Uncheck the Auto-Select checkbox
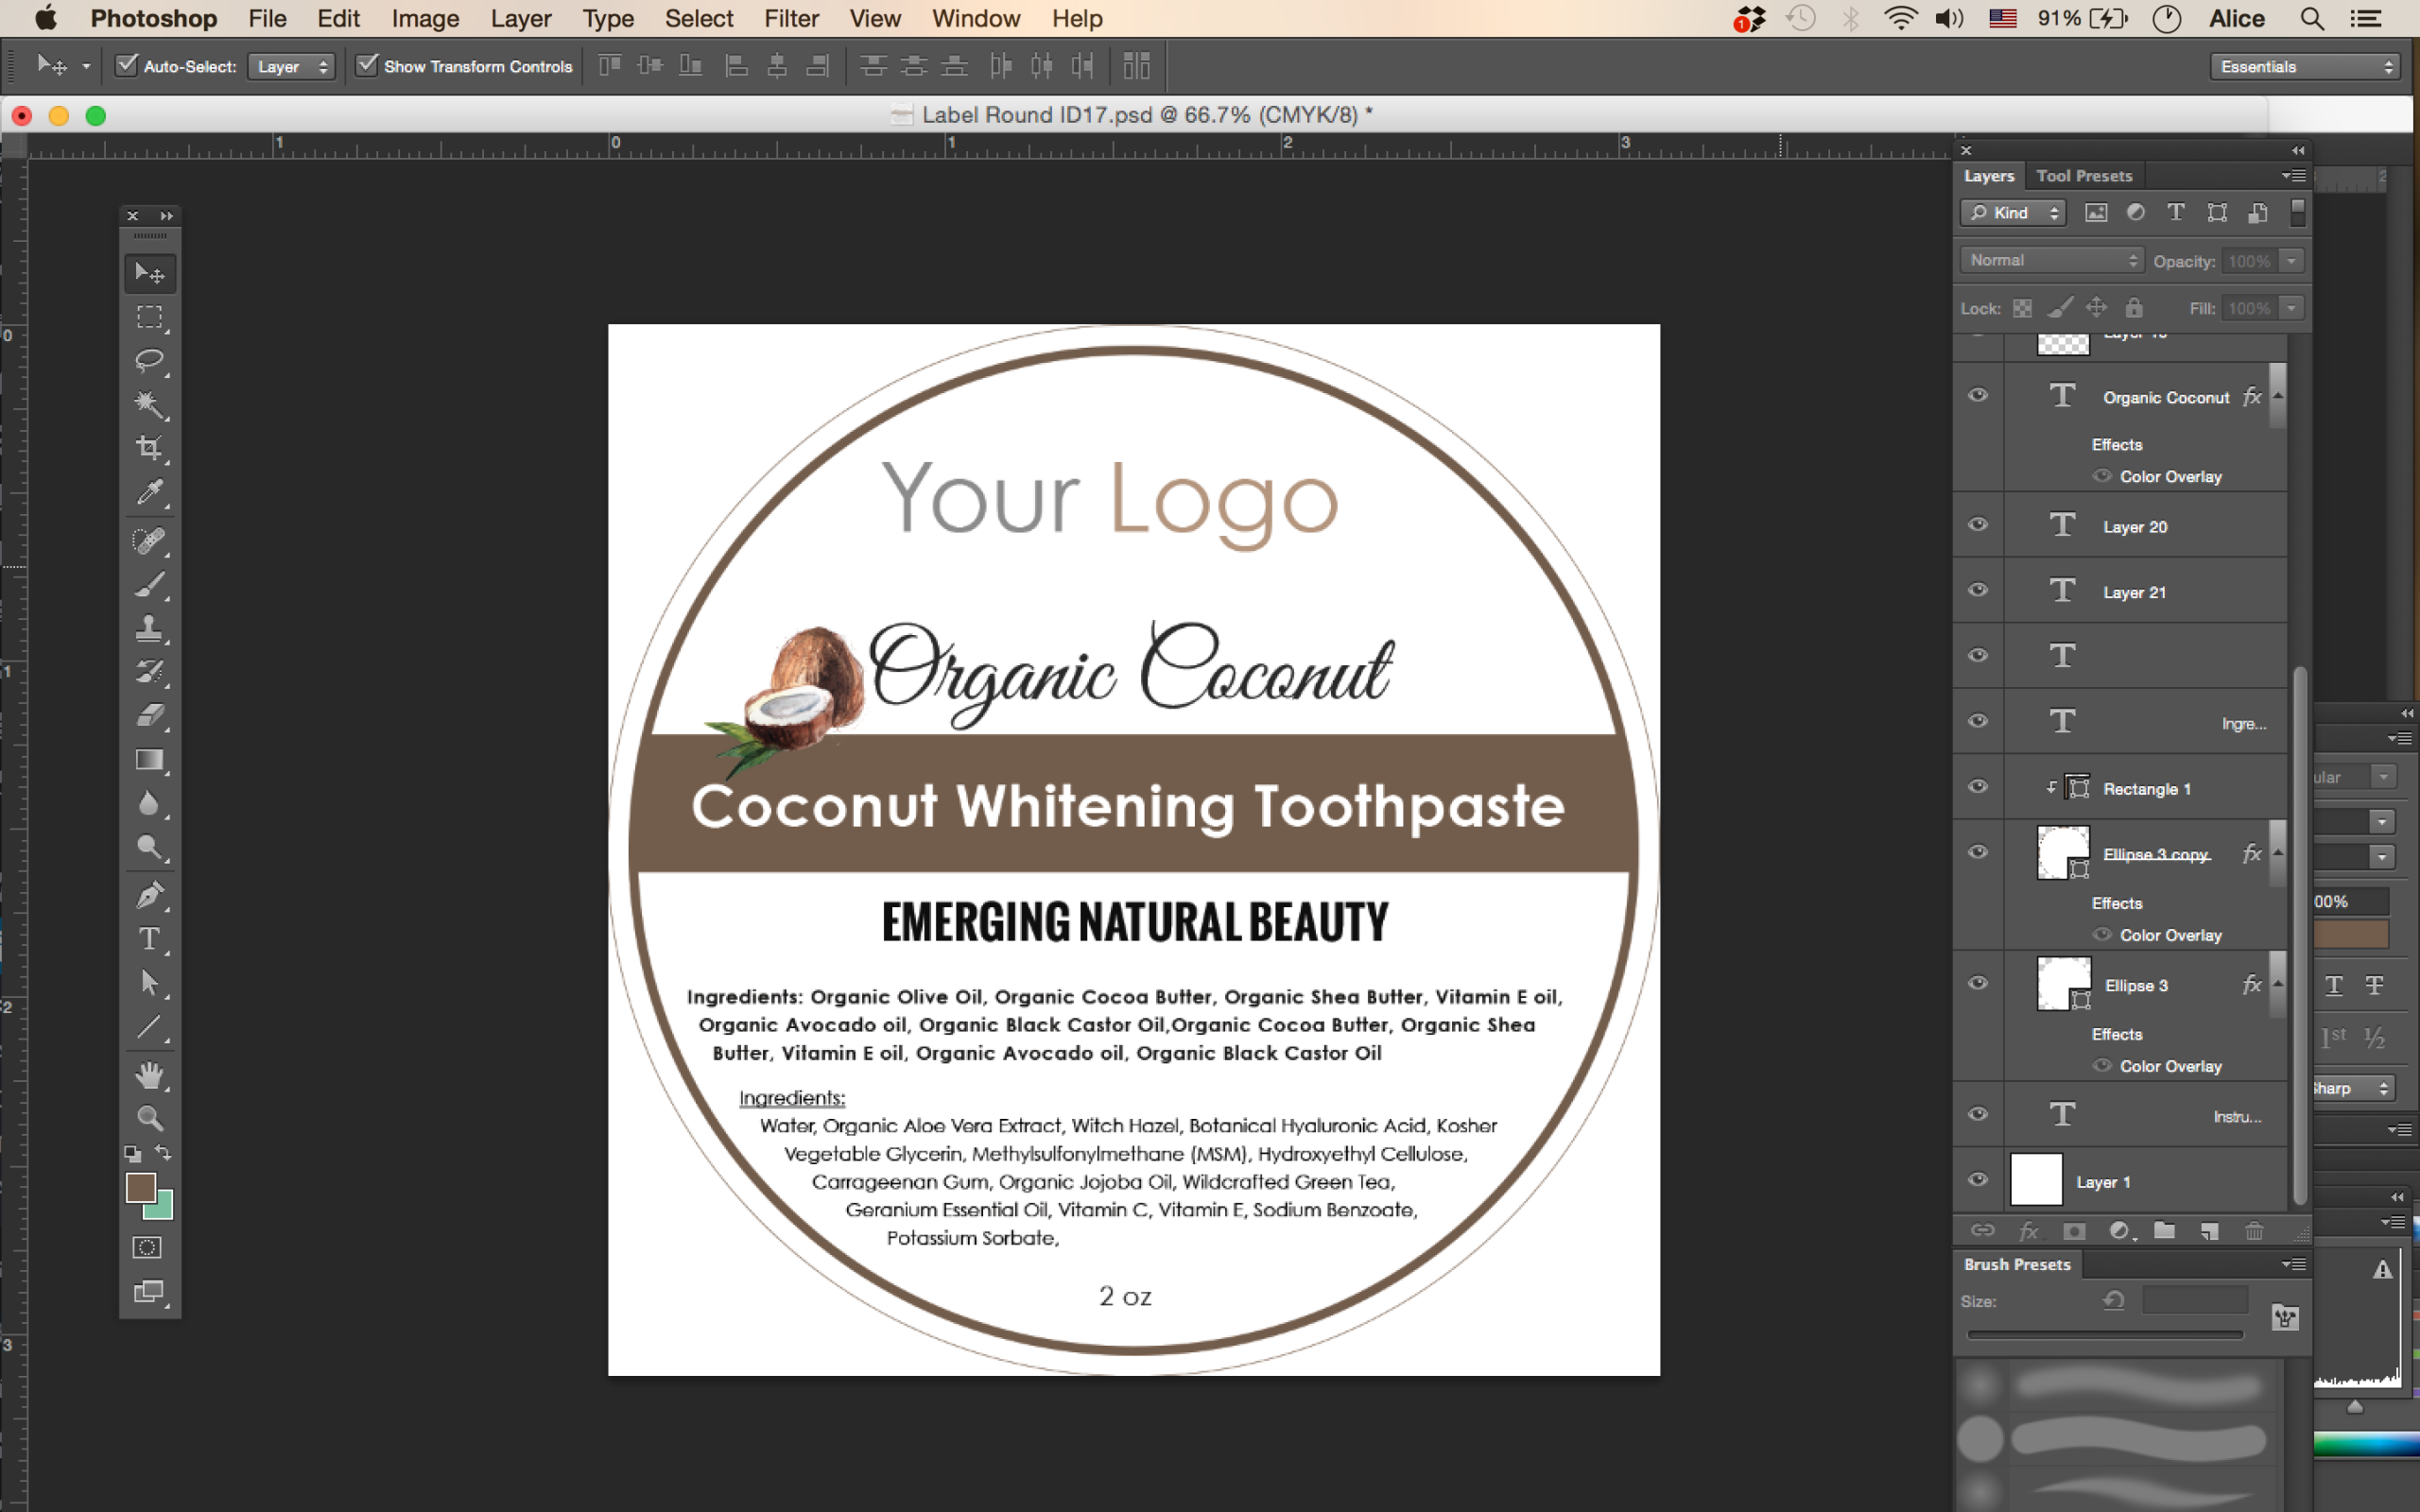 point(127,65)
